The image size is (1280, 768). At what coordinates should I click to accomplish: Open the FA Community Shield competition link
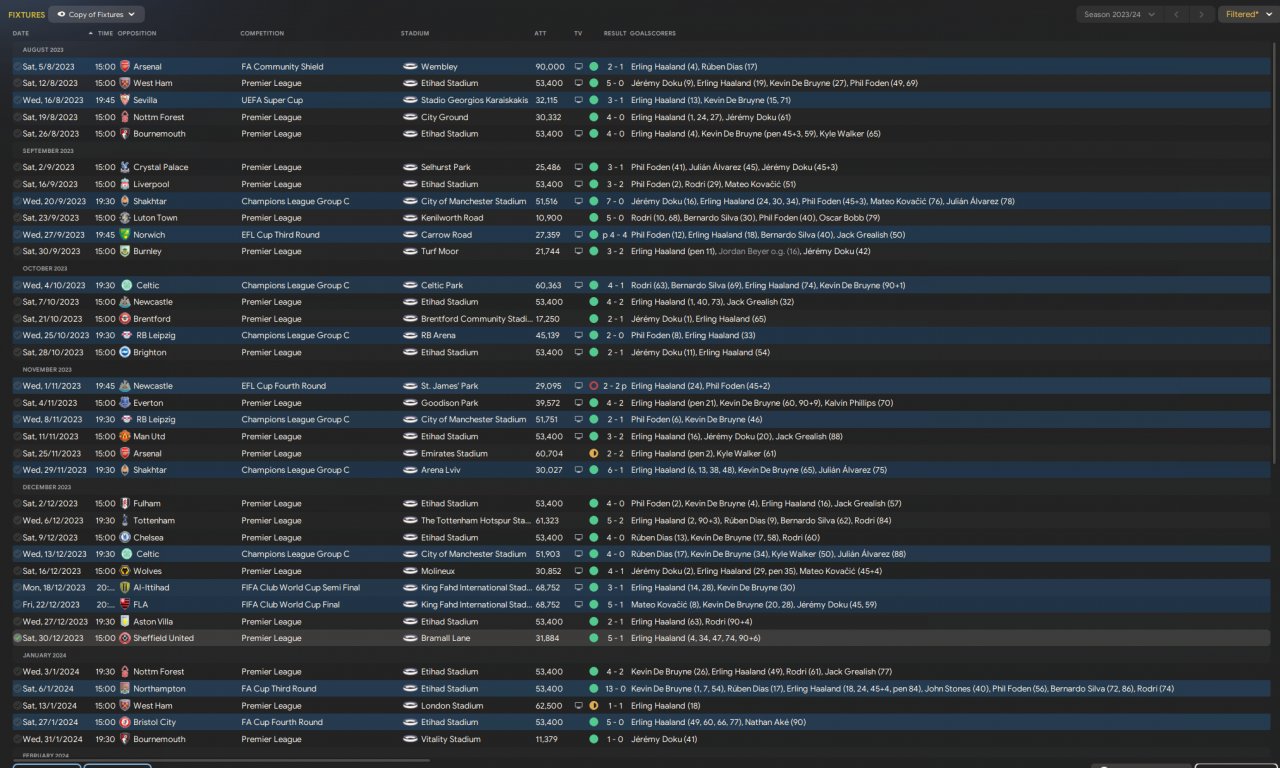(282, 67)
